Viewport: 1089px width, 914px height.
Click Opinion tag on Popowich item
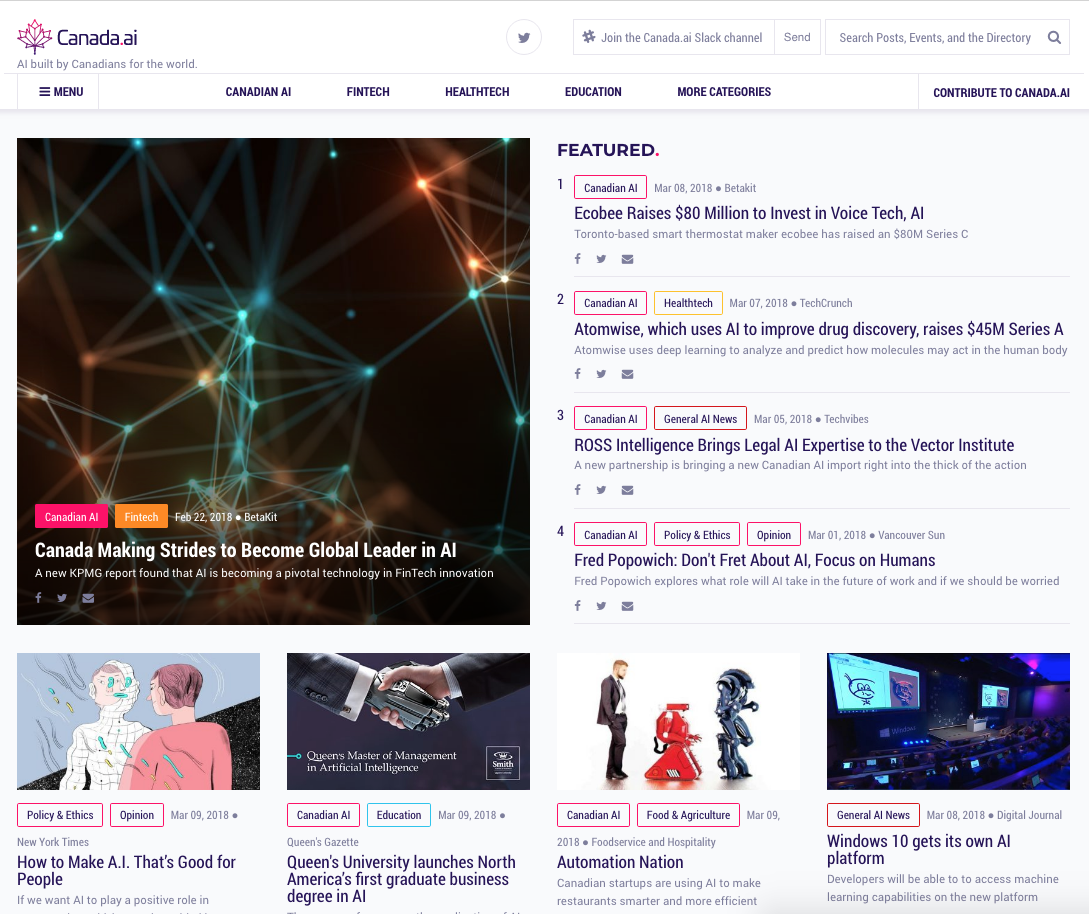point(774,535)
